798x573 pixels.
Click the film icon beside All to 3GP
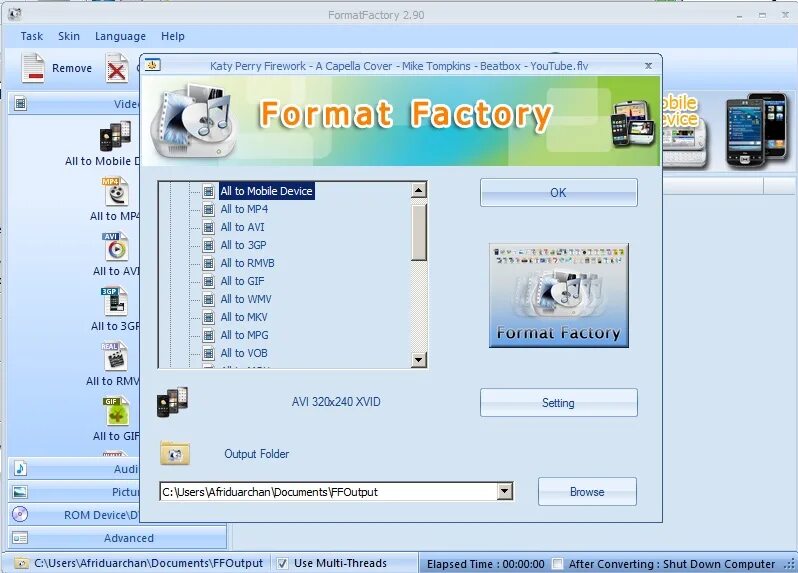pyautogui.click(x=208, y=245)
